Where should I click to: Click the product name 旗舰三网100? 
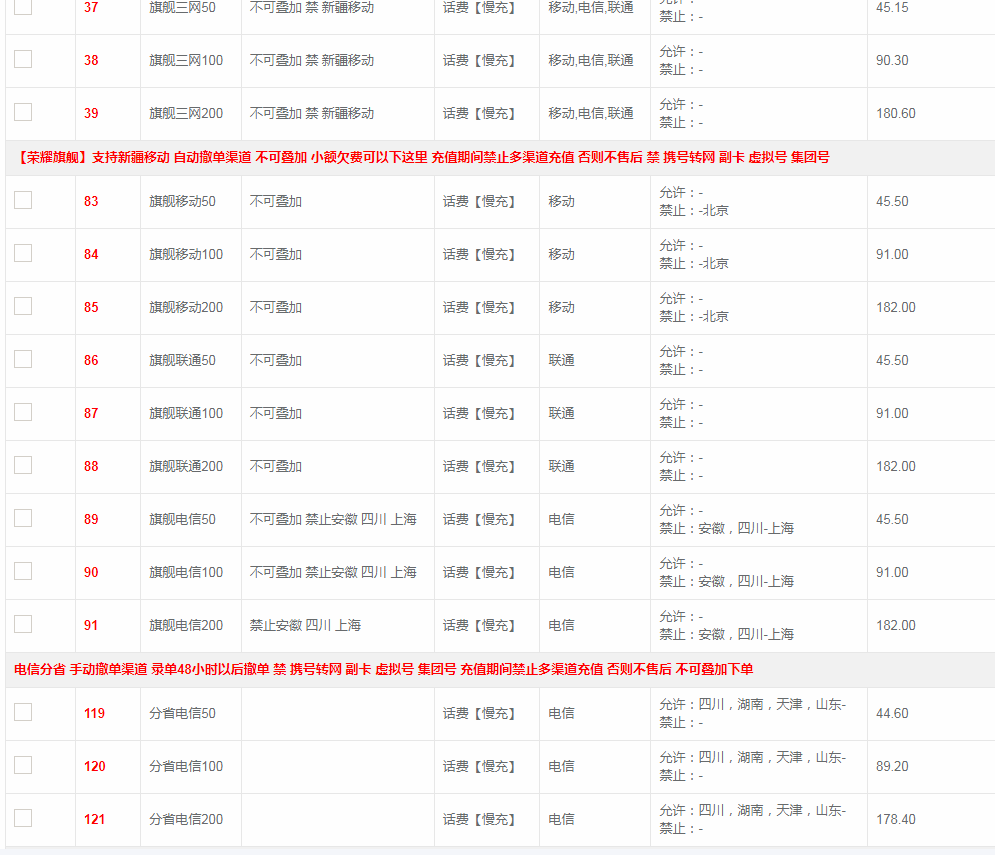pyautogui.click(x=186, y=60)
